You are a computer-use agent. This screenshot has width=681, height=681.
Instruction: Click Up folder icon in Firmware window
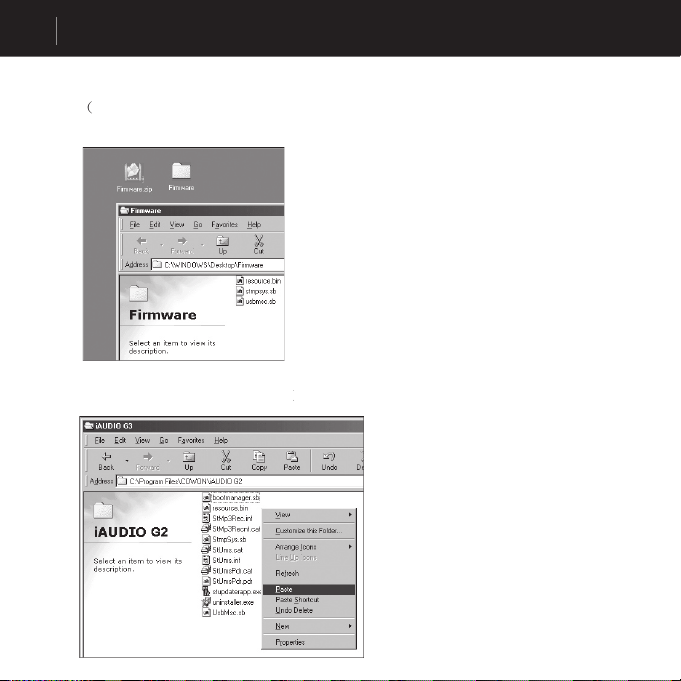click(x=222, y=245)
